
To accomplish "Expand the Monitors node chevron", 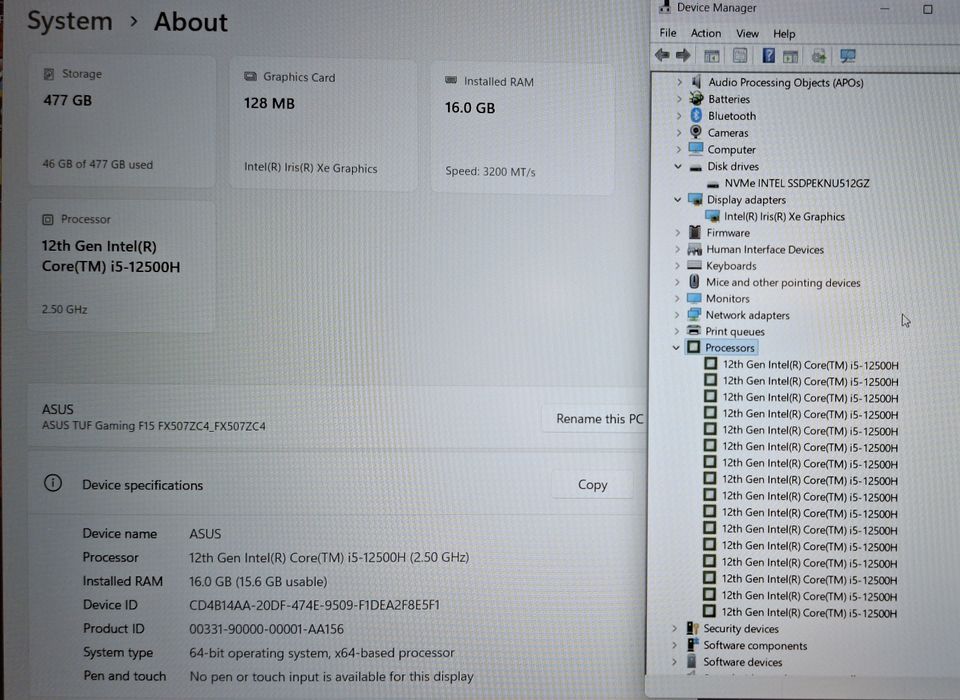I will tap(677, 298).
